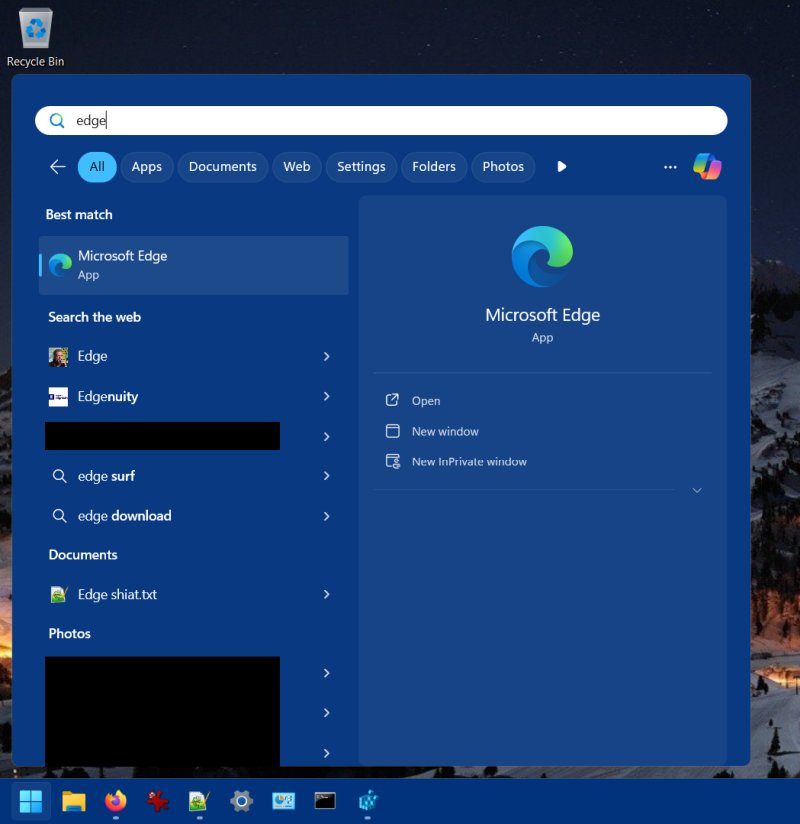Click the back arrow in search panel
The height and width of the screenshot is (824, 800).
click(58, 167)
